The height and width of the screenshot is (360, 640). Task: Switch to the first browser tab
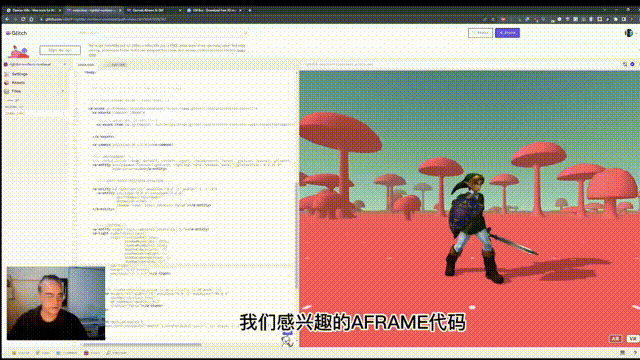(33, 10)
